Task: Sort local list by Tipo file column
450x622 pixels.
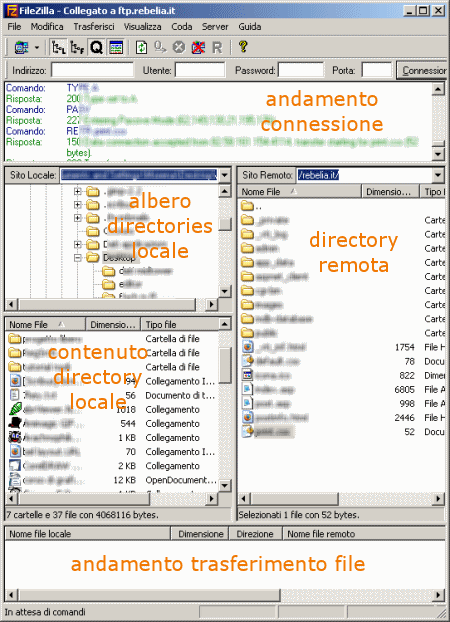Action: pos(179,324)
